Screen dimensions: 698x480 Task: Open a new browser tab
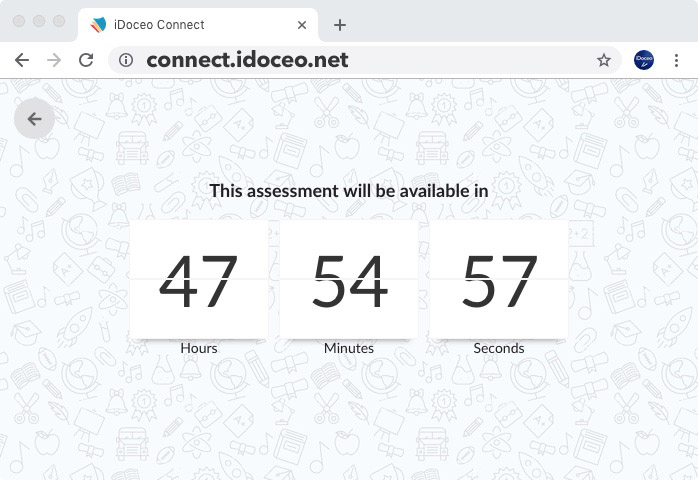click(340, 25)
